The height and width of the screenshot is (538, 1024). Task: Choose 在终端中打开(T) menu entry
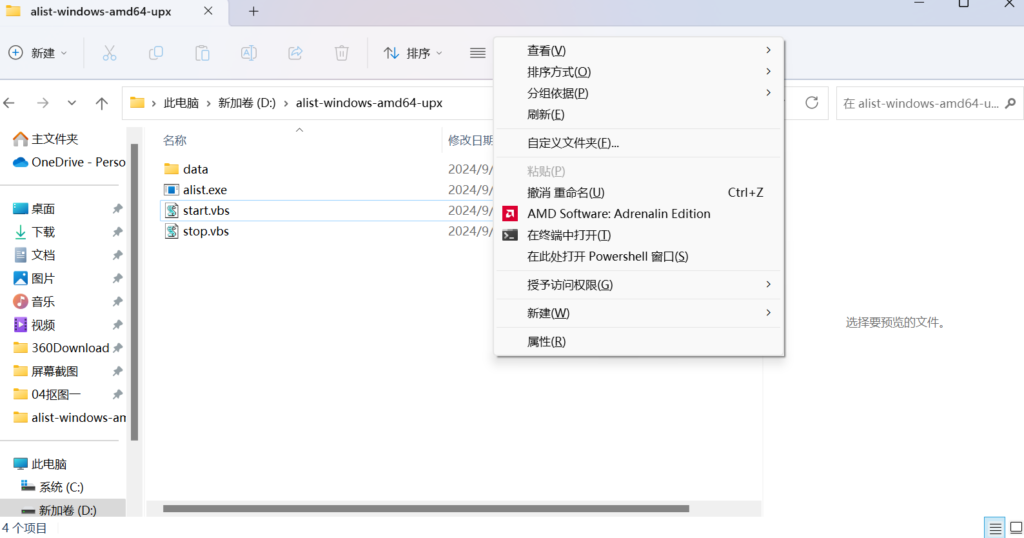(x=639, y=235)
